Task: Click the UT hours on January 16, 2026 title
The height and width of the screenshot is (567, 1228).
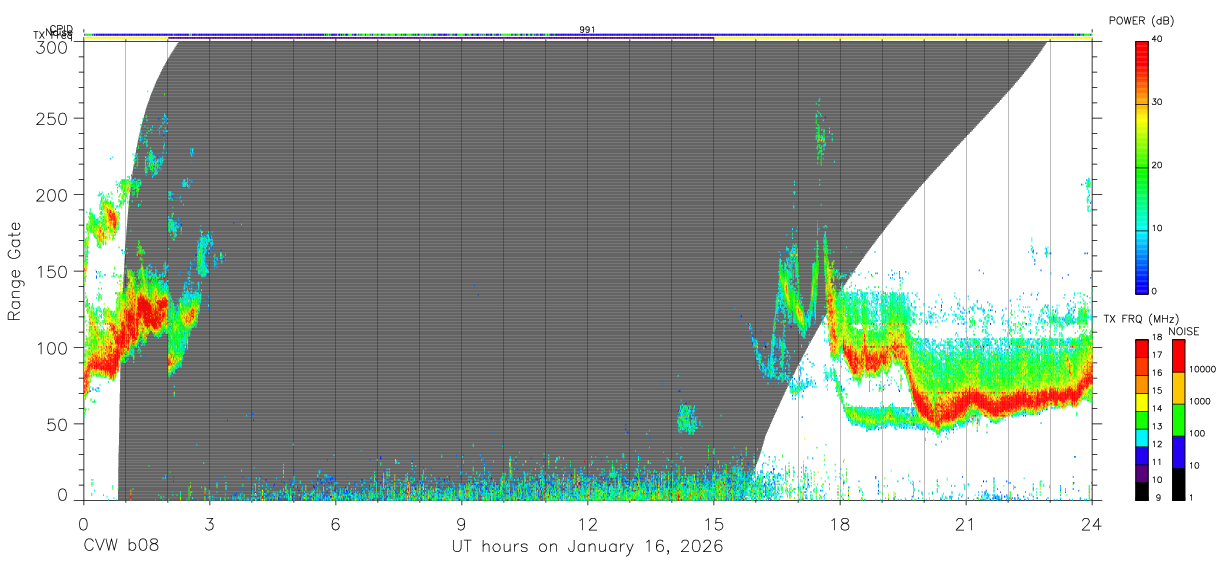Action: (588, 548)
